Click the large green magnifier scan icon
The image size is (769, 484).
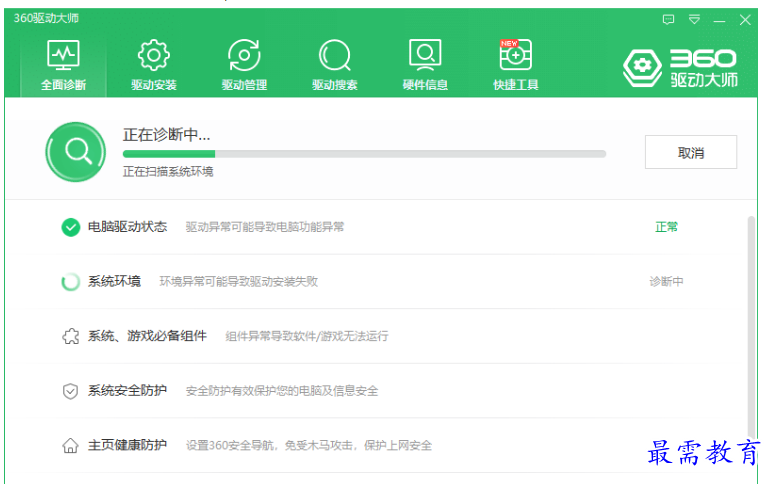click(x=76, y=152)
